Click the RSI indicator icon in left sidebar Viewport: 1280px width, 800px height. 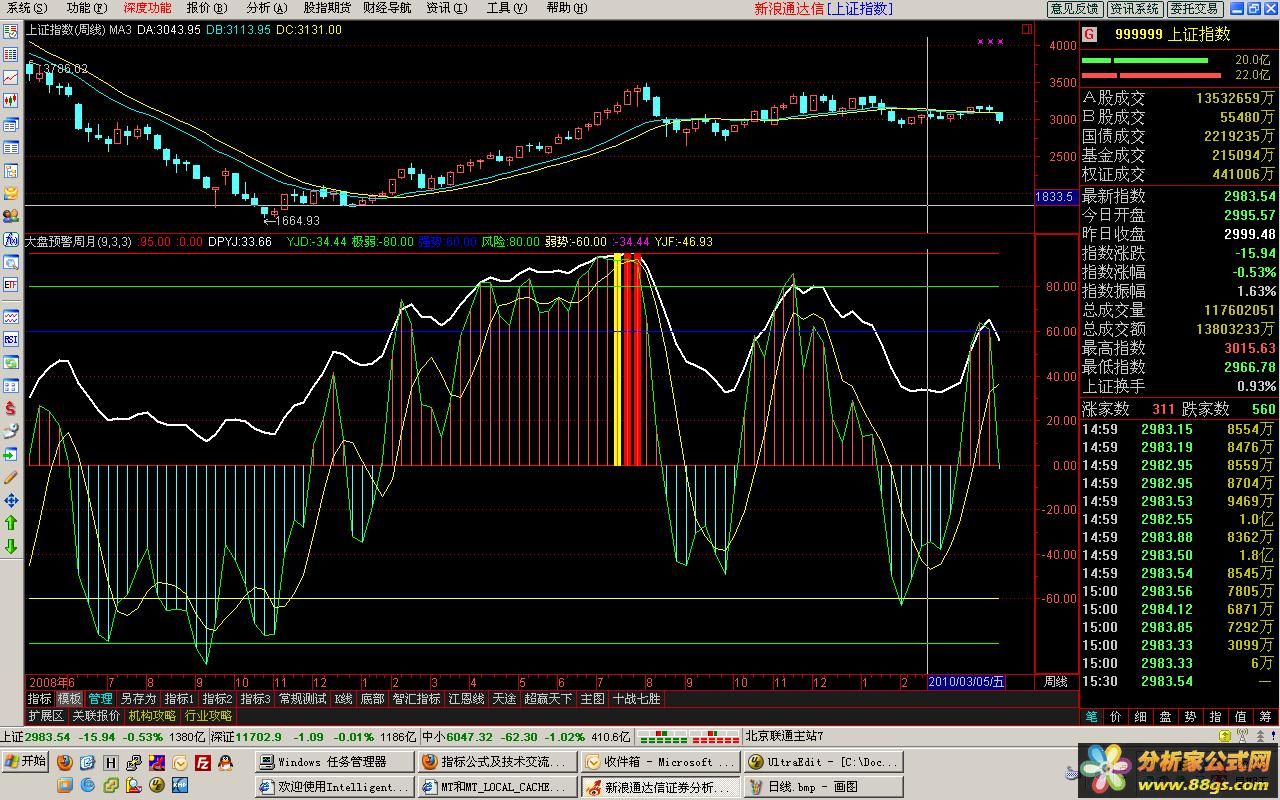11,339
